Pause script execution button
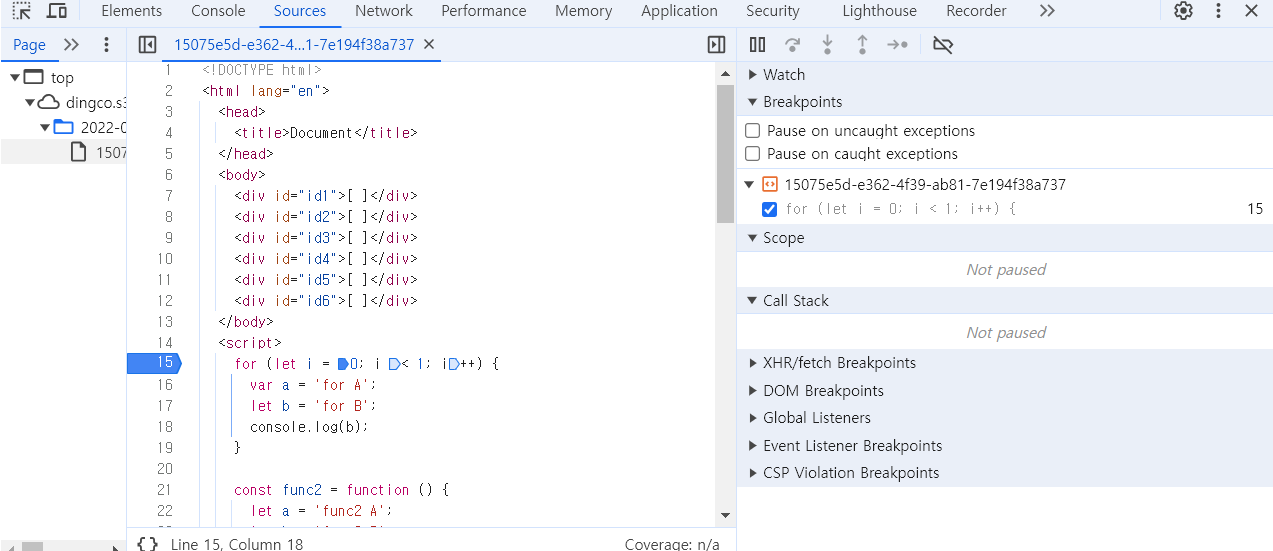This screenshot has height=551, width=1273. click(758, 45)
